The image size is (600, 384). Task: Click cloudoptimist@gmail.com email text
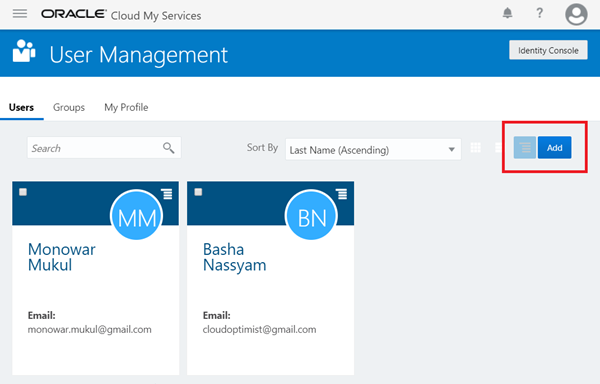(259, 329)
